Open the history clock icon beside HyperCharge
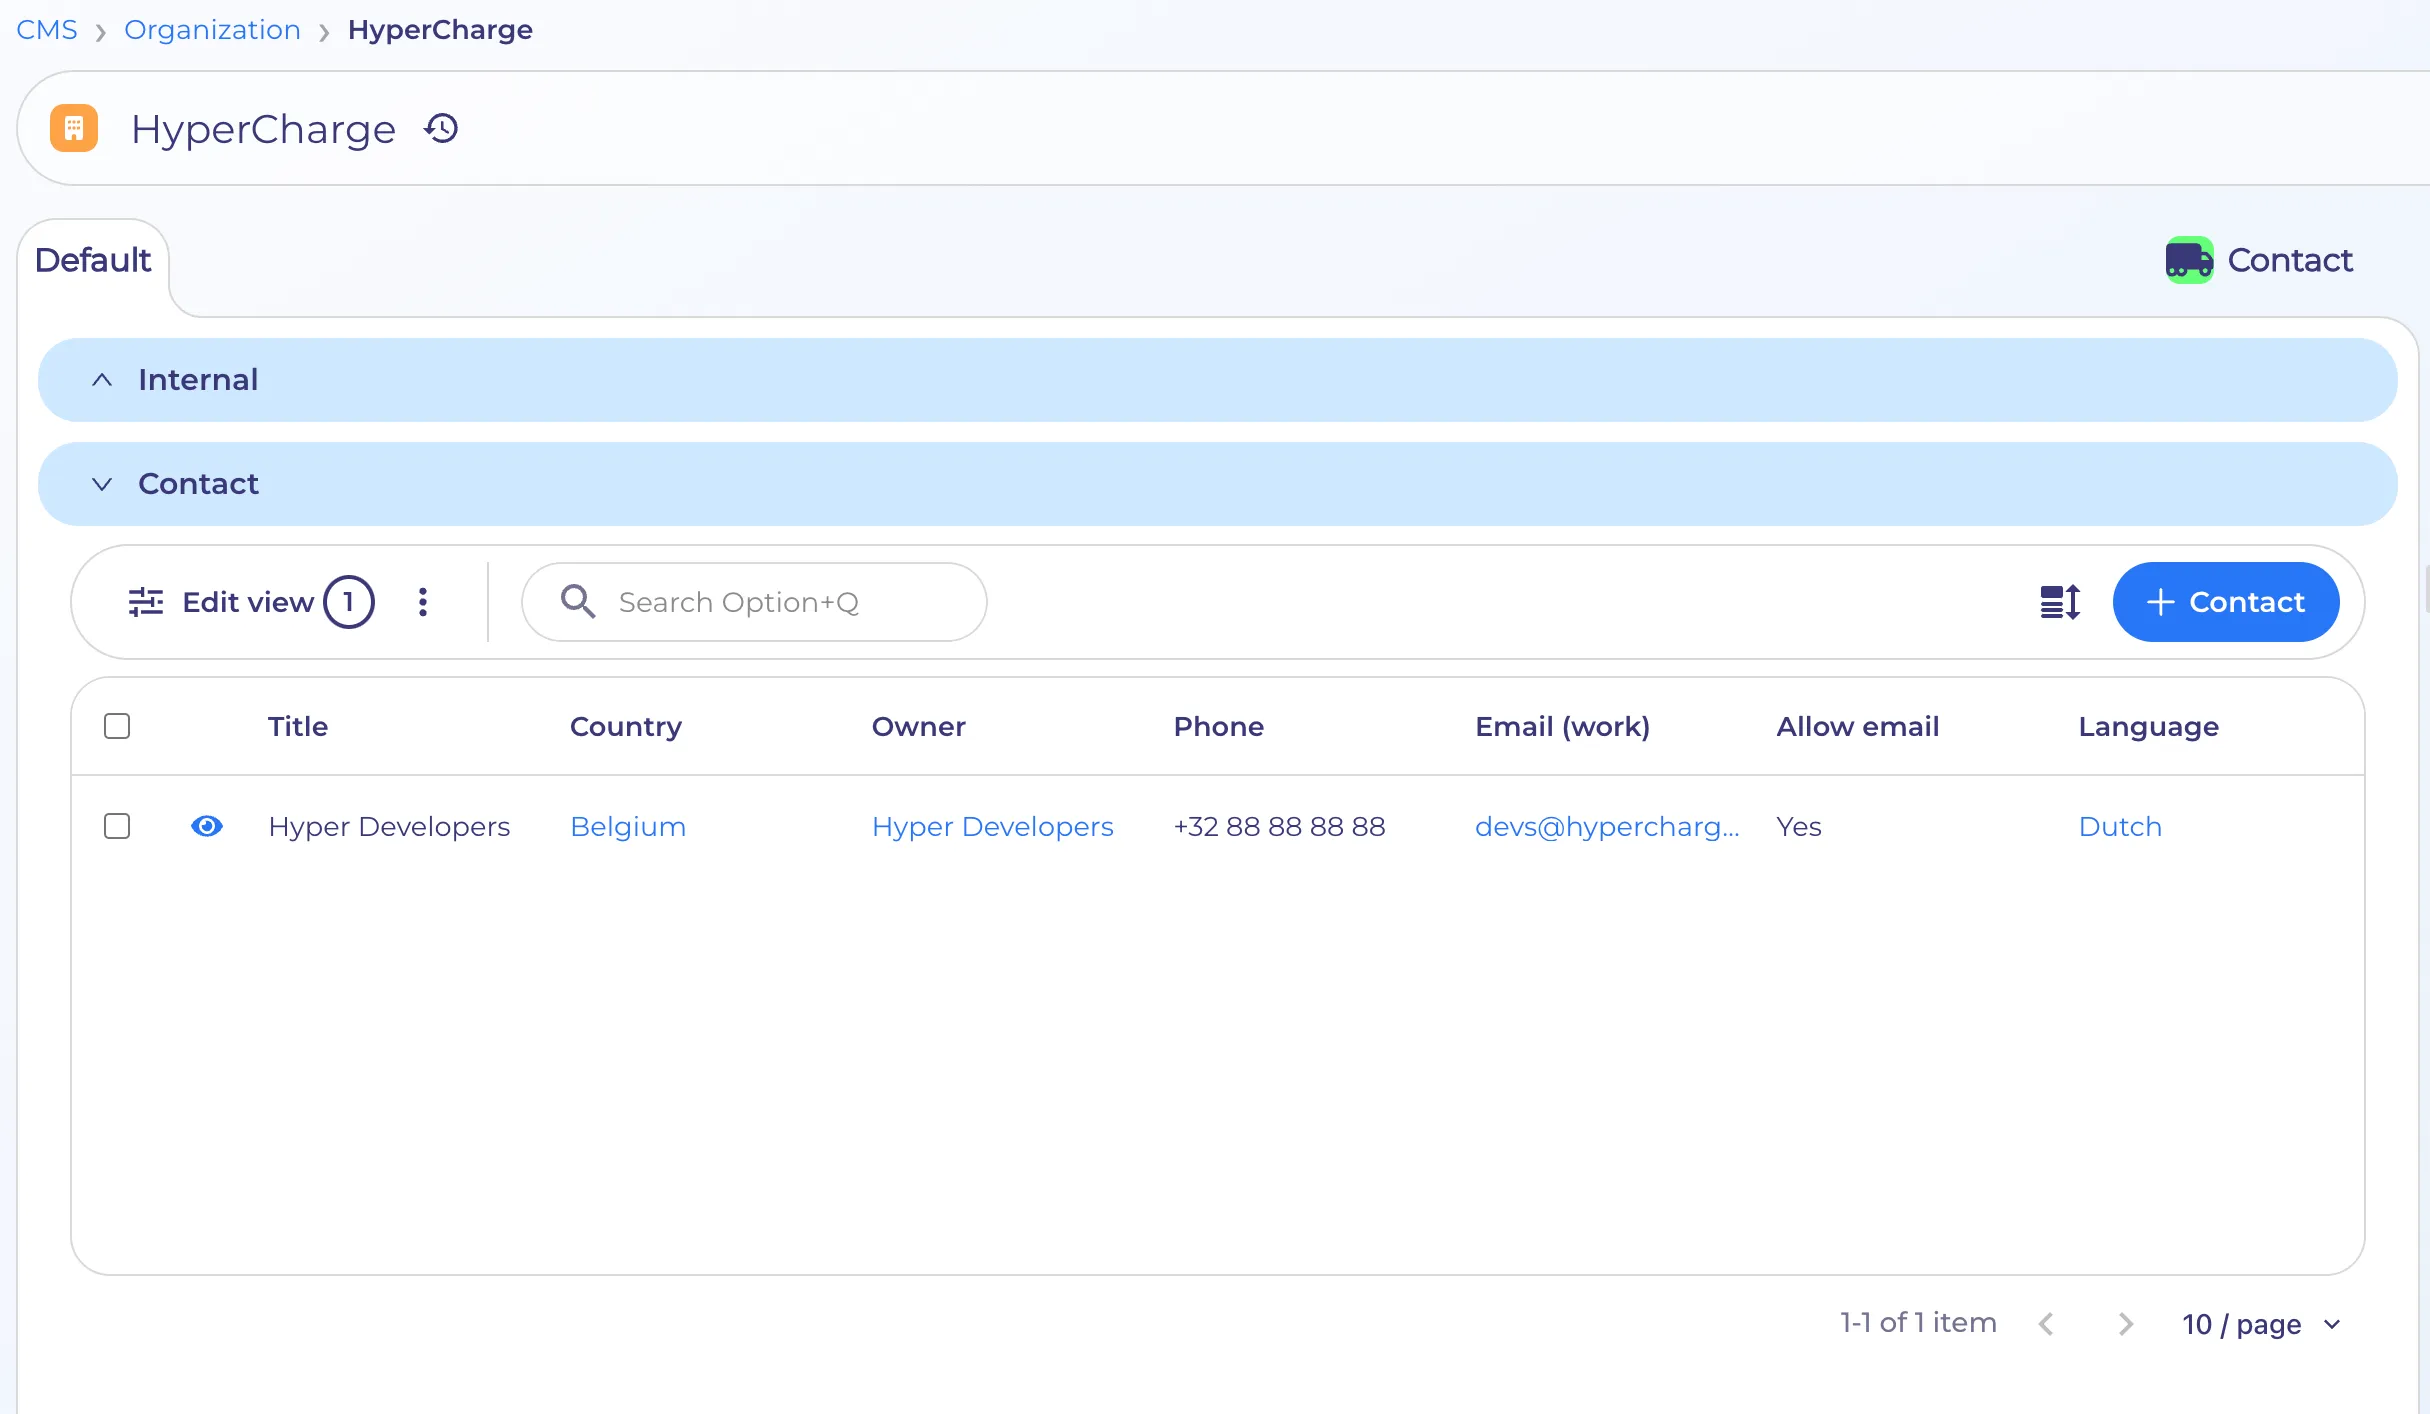Image resolution: width=2430 pixels, height=1414 pixels. click(441, 128)
